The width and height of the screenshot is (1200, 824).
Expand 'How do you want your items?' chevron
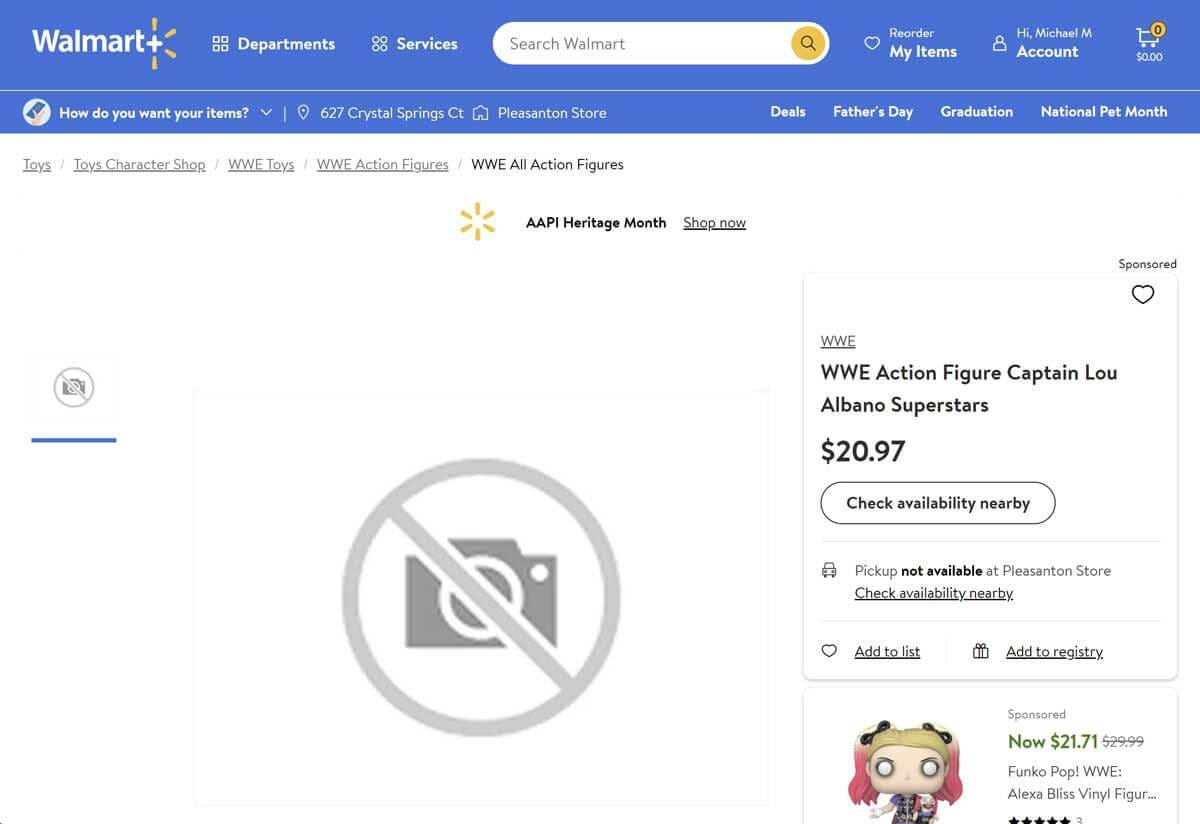tap(266, 112)
